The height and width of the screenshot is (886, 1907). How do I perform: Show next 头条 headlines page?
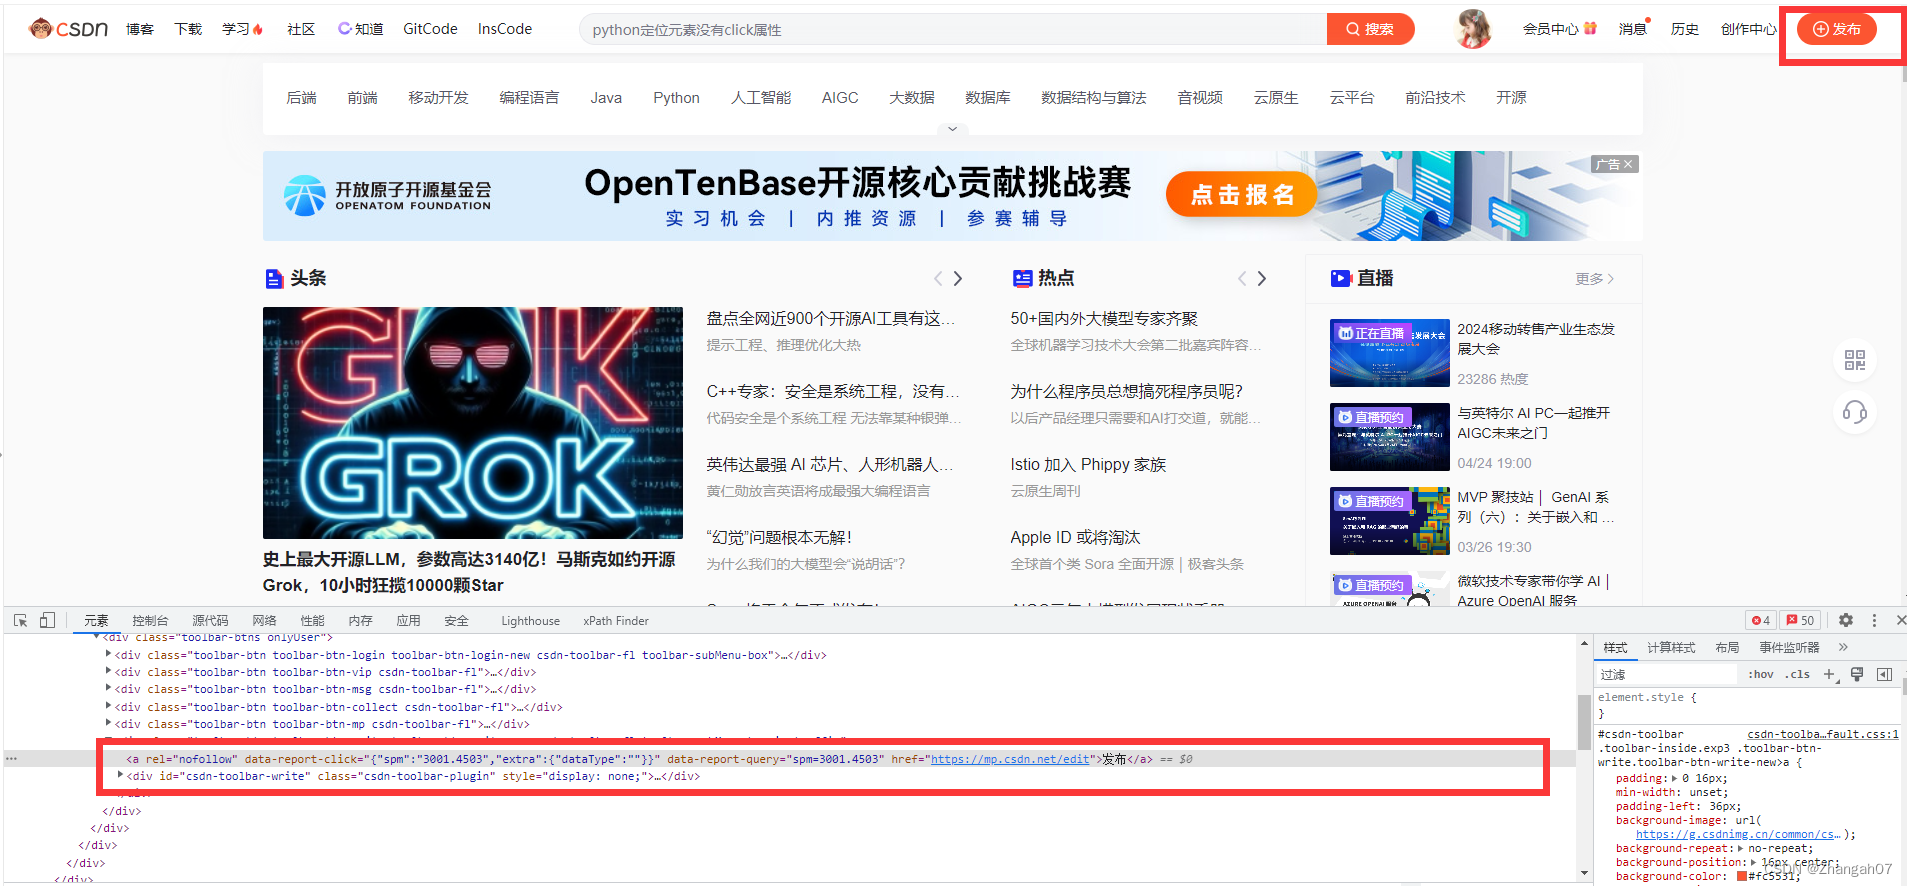[958, 278]
